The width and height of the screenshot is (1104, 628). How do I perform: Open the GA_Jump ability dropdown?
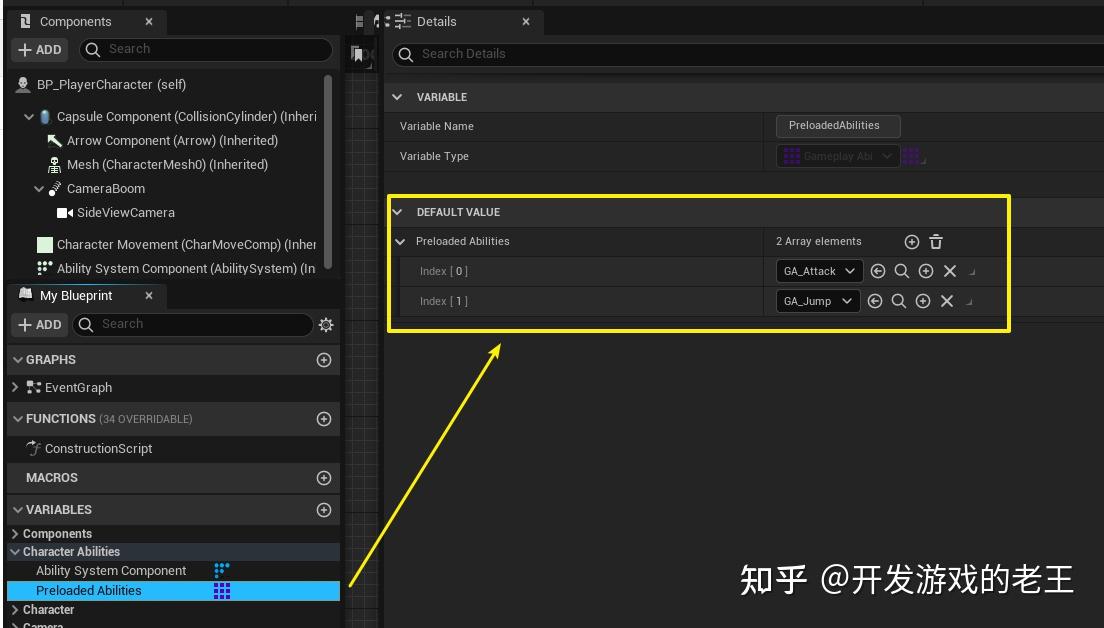coord(817,301)
